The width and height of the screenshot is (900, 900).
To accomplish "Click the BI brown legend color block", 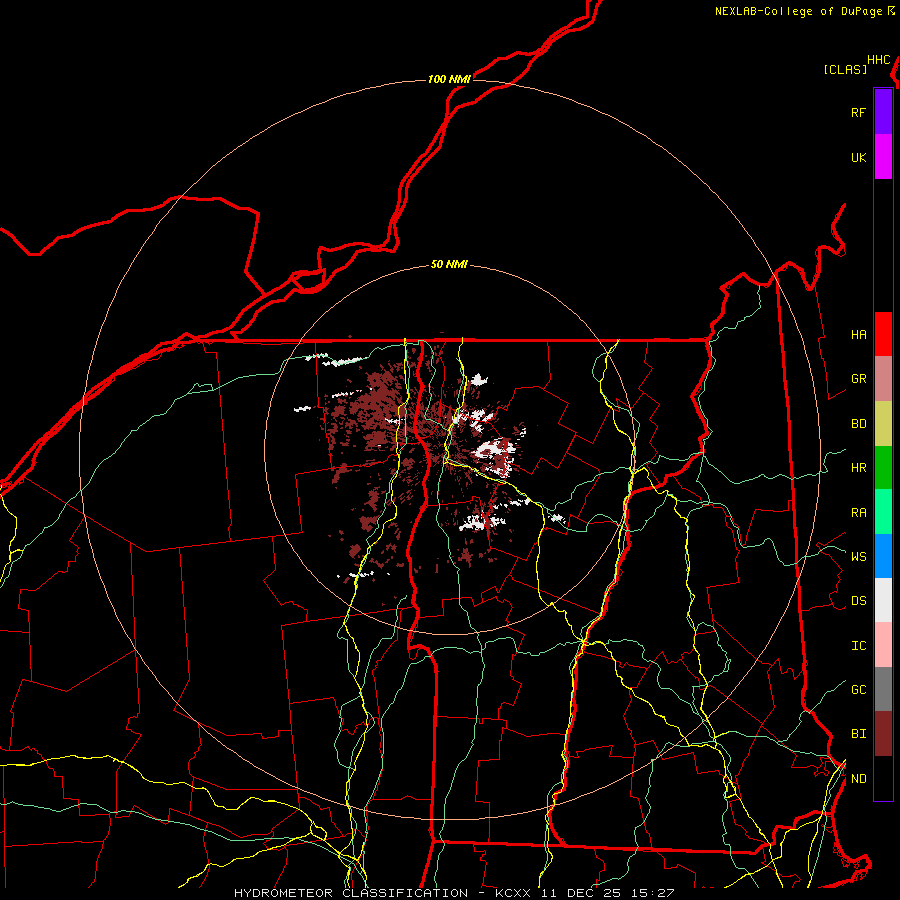I will 883,734.
